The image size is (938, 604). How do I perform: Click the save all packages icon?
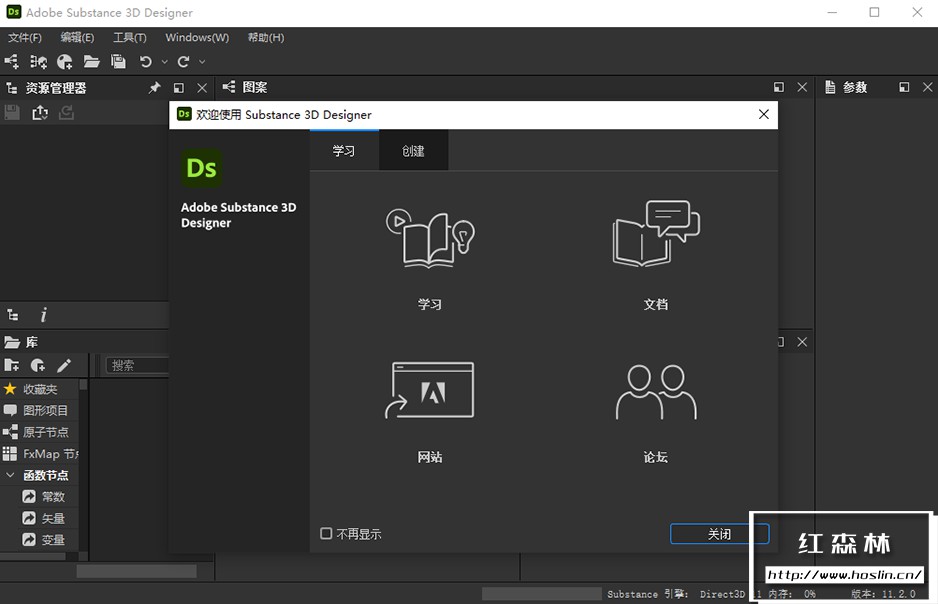coord(118,62)
